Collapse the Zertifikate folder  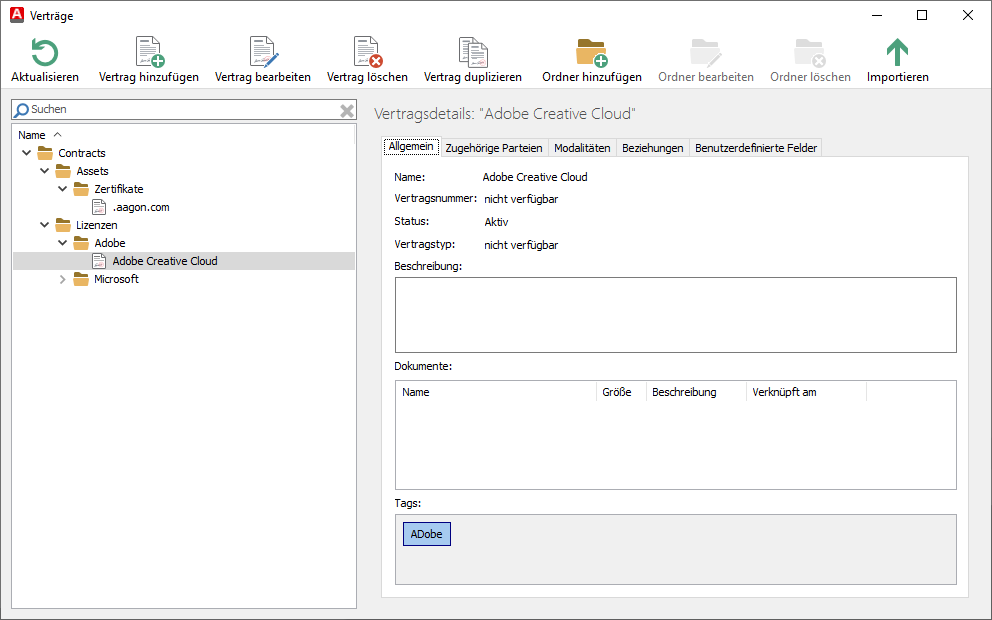(x=63, y=189)
